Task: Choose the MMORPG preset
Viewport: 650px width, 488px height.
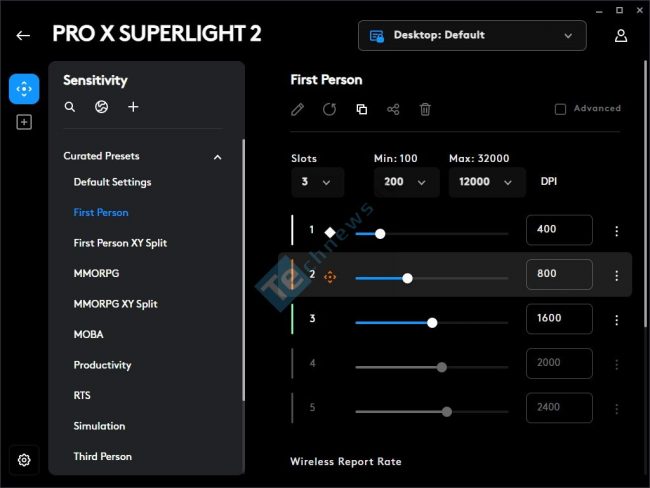Action: (96, 273)
